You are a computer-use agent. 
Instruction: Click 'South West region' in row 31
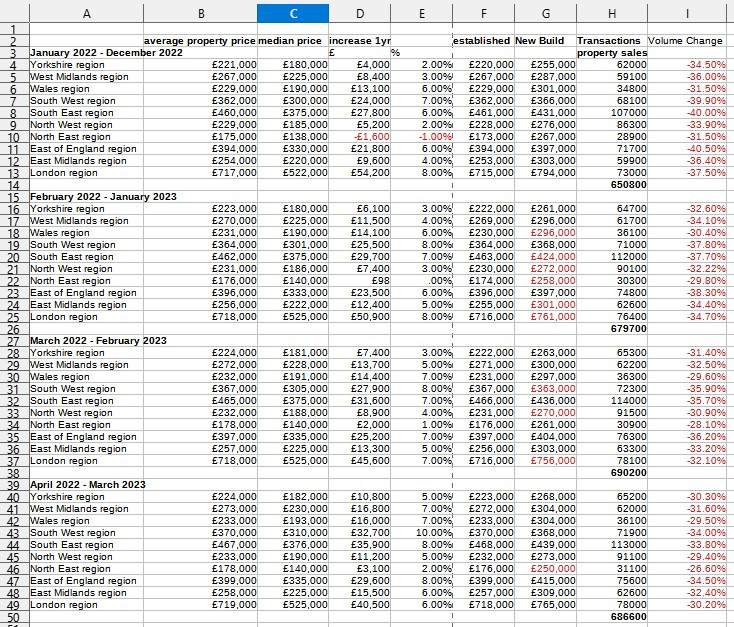[87, 389]
